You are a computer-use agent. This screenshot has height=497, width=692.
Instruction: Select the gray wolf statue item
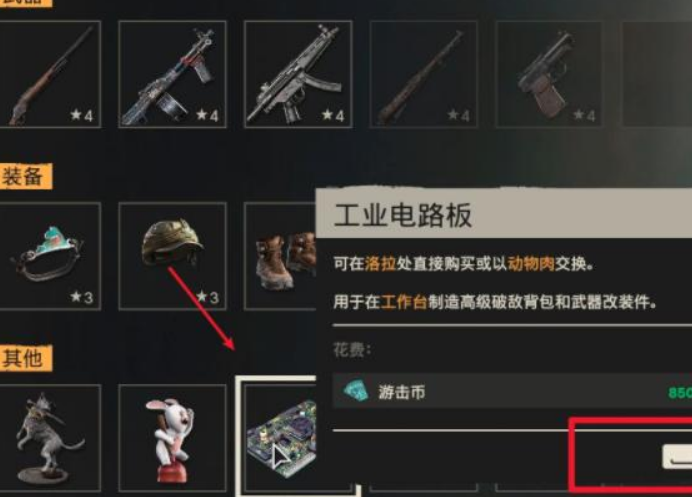coord(50,438)
